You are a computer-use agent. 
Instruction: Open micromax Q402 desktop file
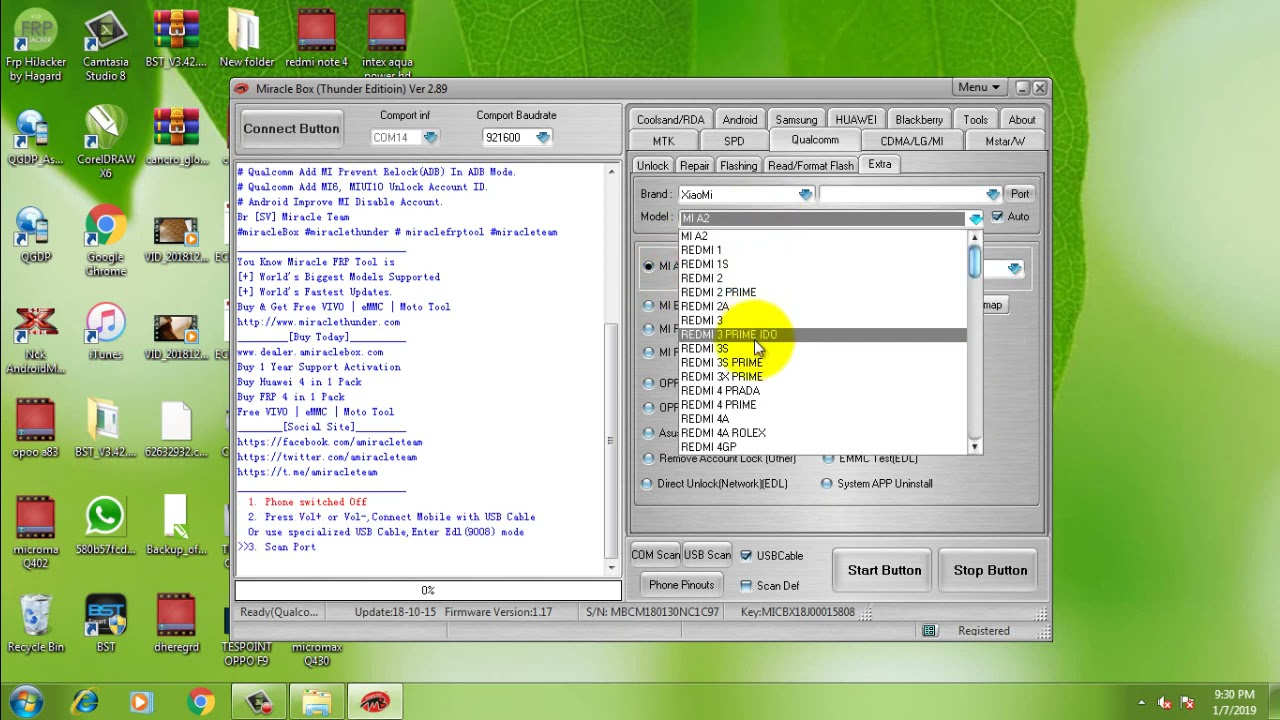[x=35, y=533]
